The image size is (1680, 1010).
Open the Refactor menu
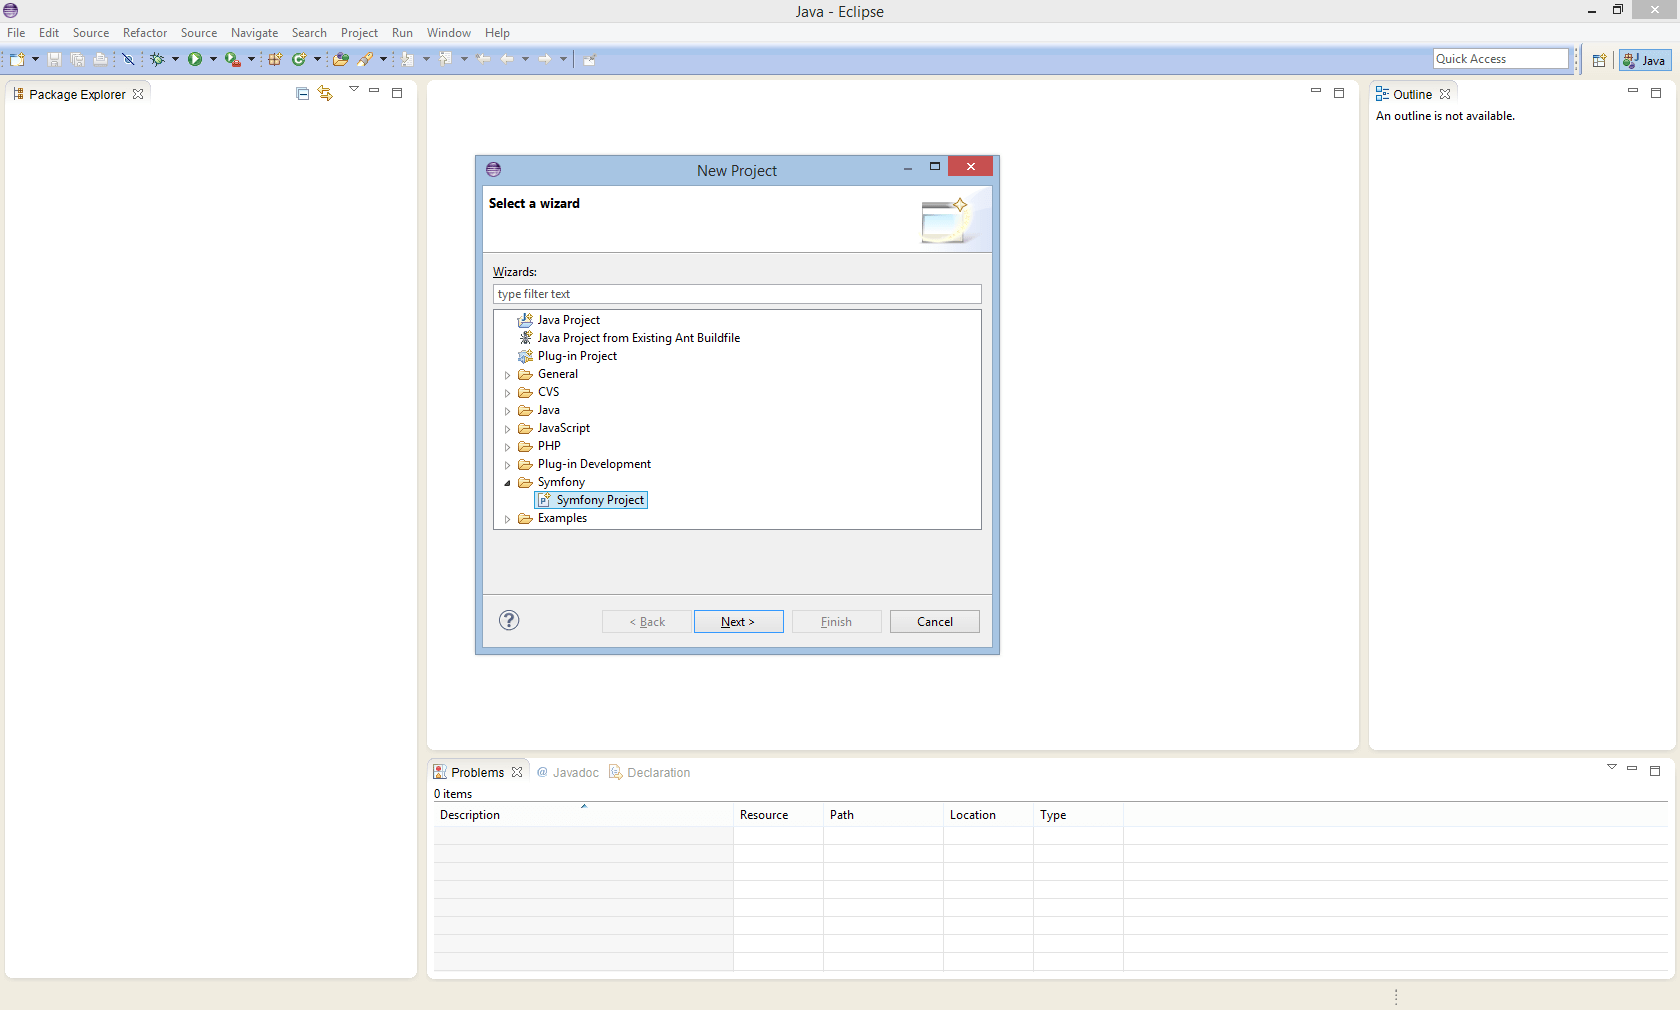click(145, 33)
